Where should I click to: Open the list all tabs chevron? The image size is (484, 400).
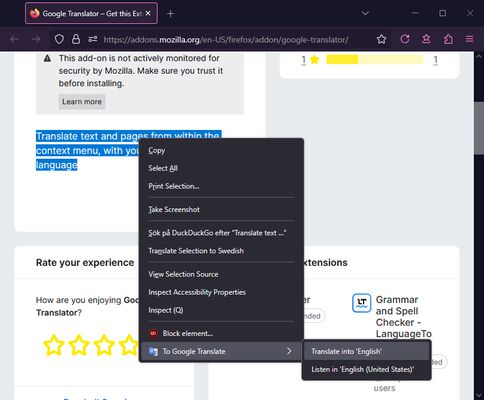tap(365, 13)
